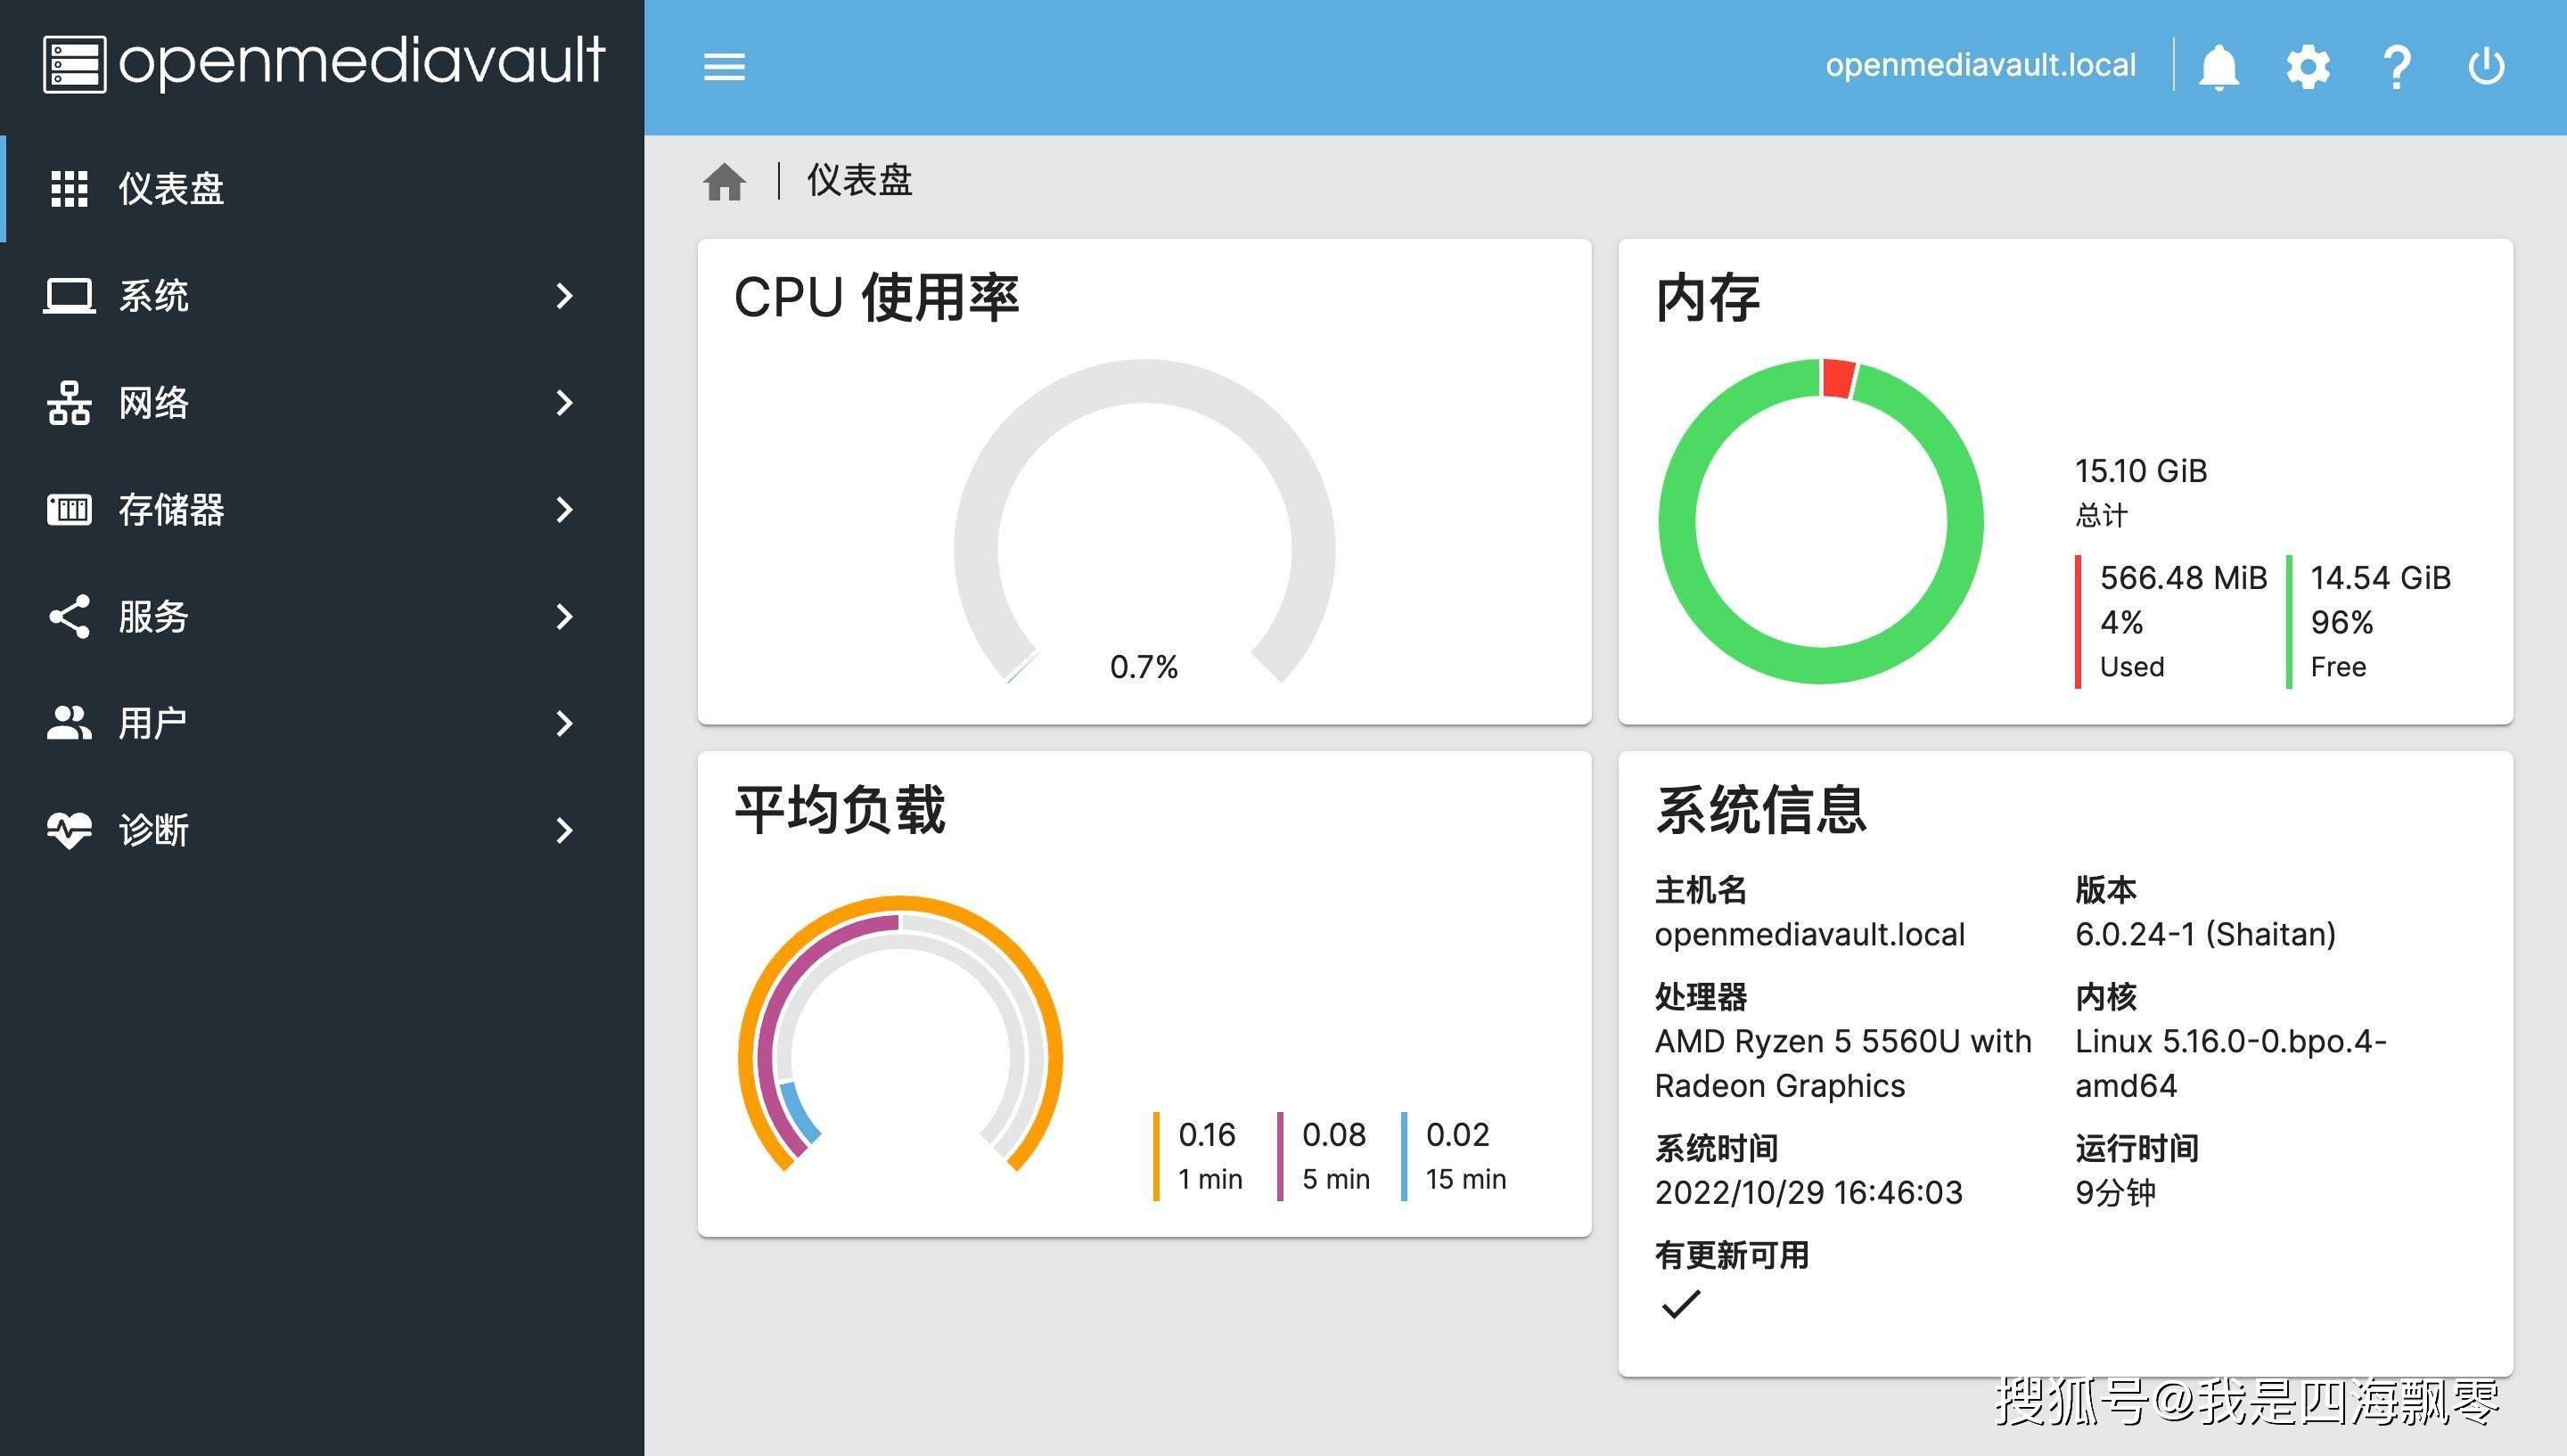Open the settings gear menu
Screen dimensions: 2567x1456
point(2307,67)
